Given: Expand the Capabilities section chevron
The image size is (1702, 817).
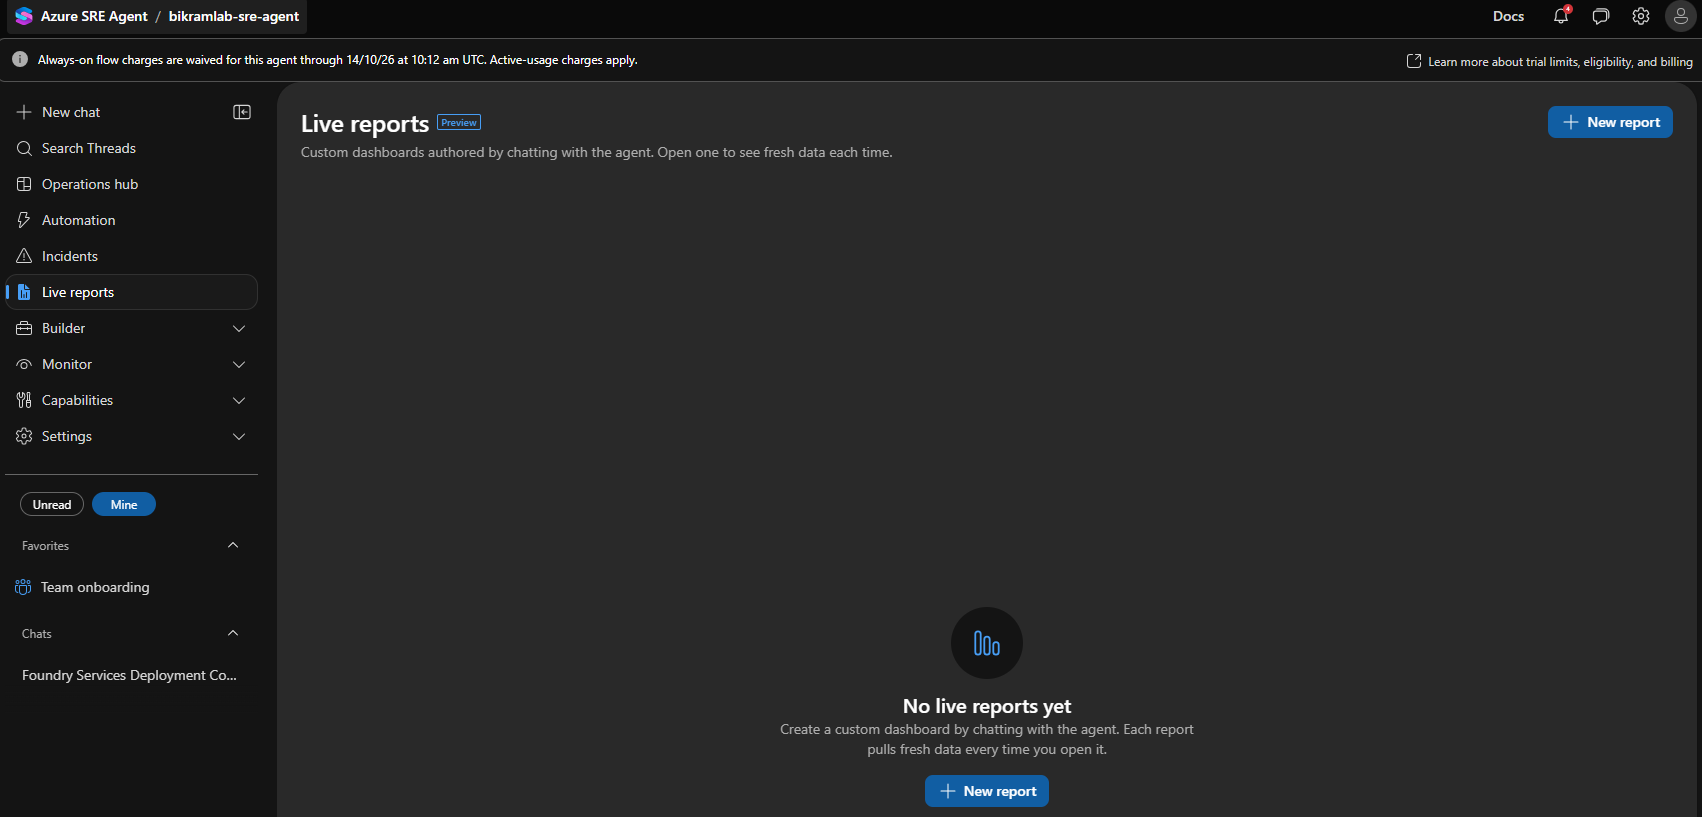Looking at the screenshot, I should 239,400.
